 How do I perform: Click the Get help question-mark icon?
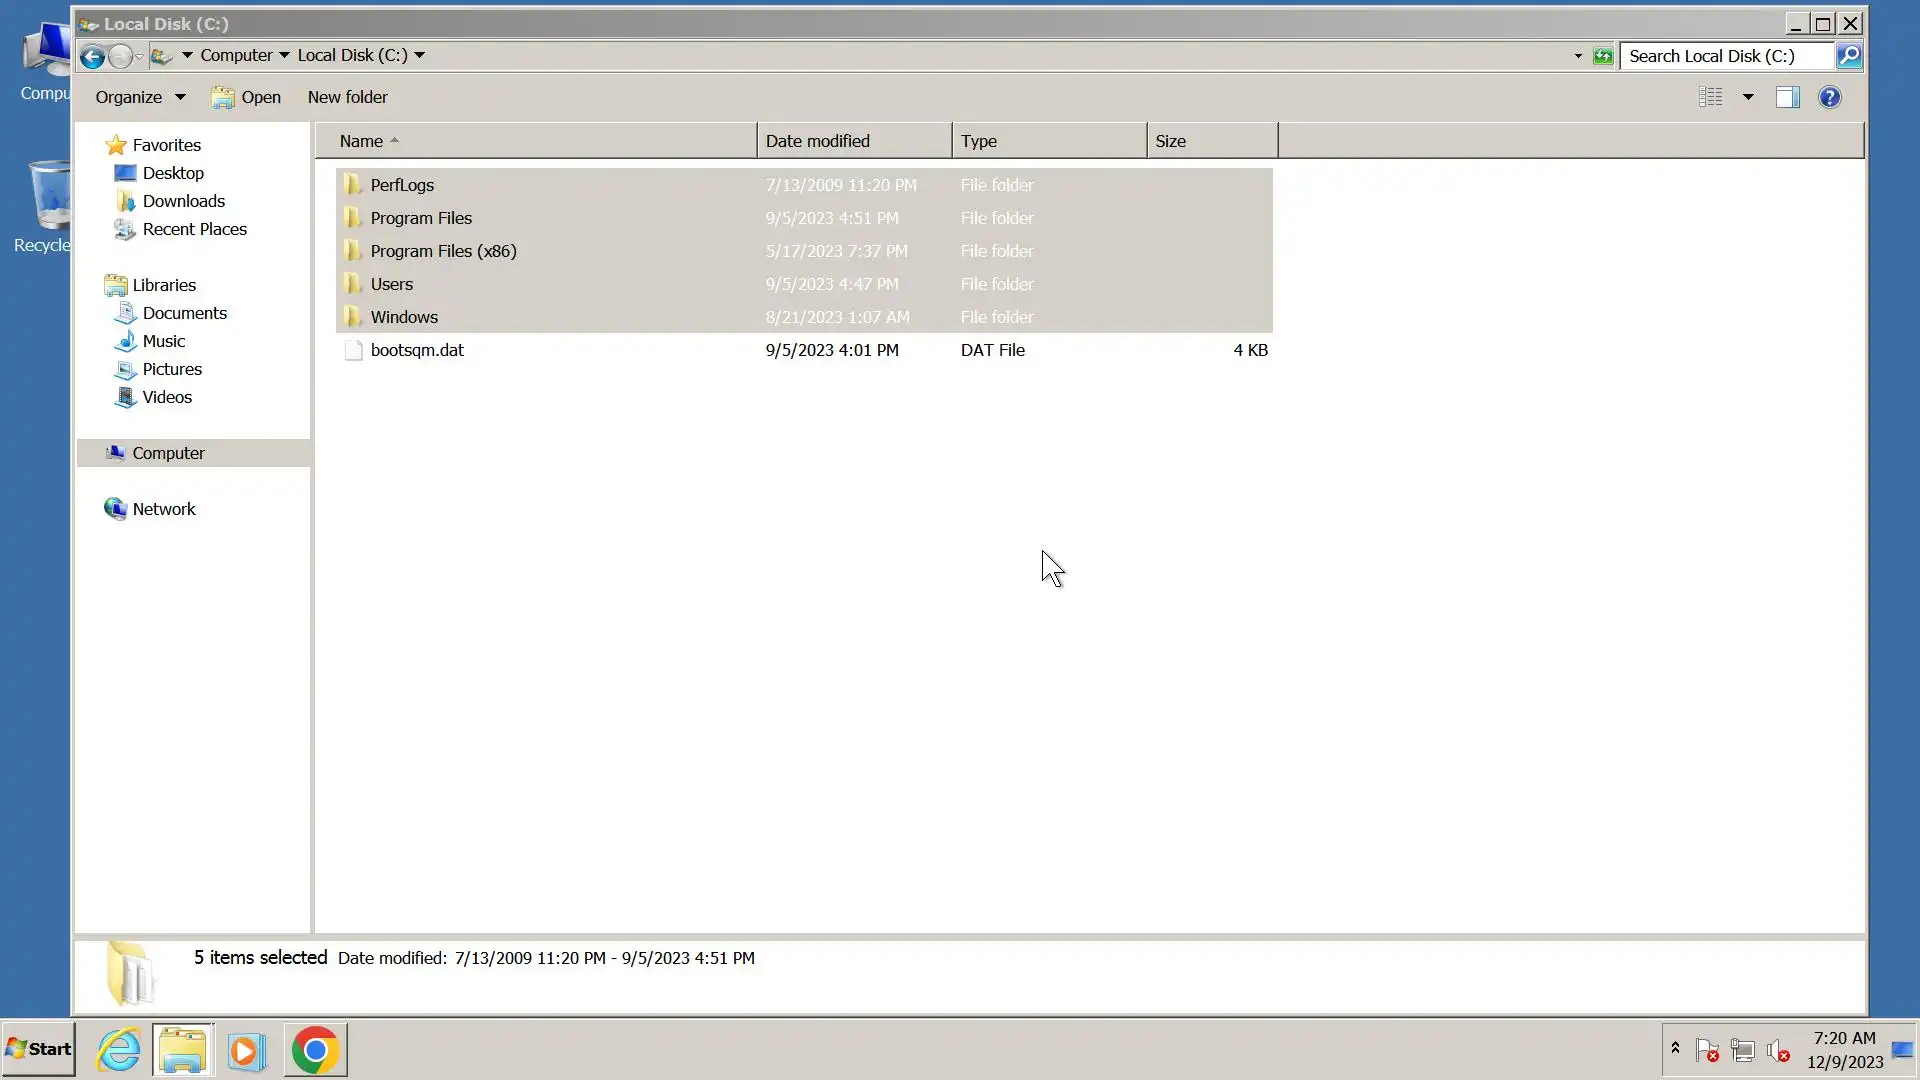pos(1829,97)
